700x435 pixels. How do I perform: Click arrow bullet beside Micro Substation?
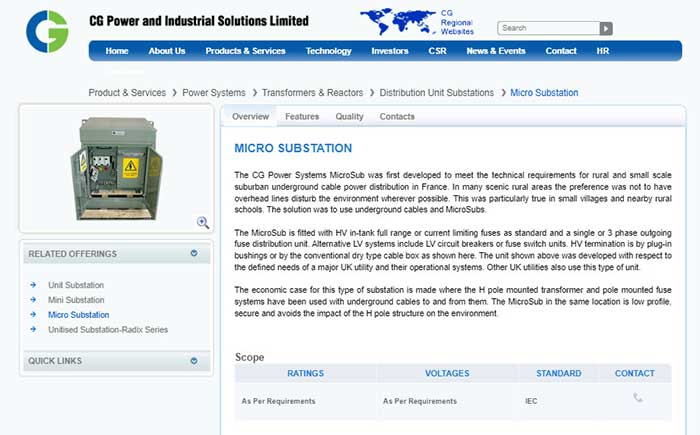tap(33, 314)
